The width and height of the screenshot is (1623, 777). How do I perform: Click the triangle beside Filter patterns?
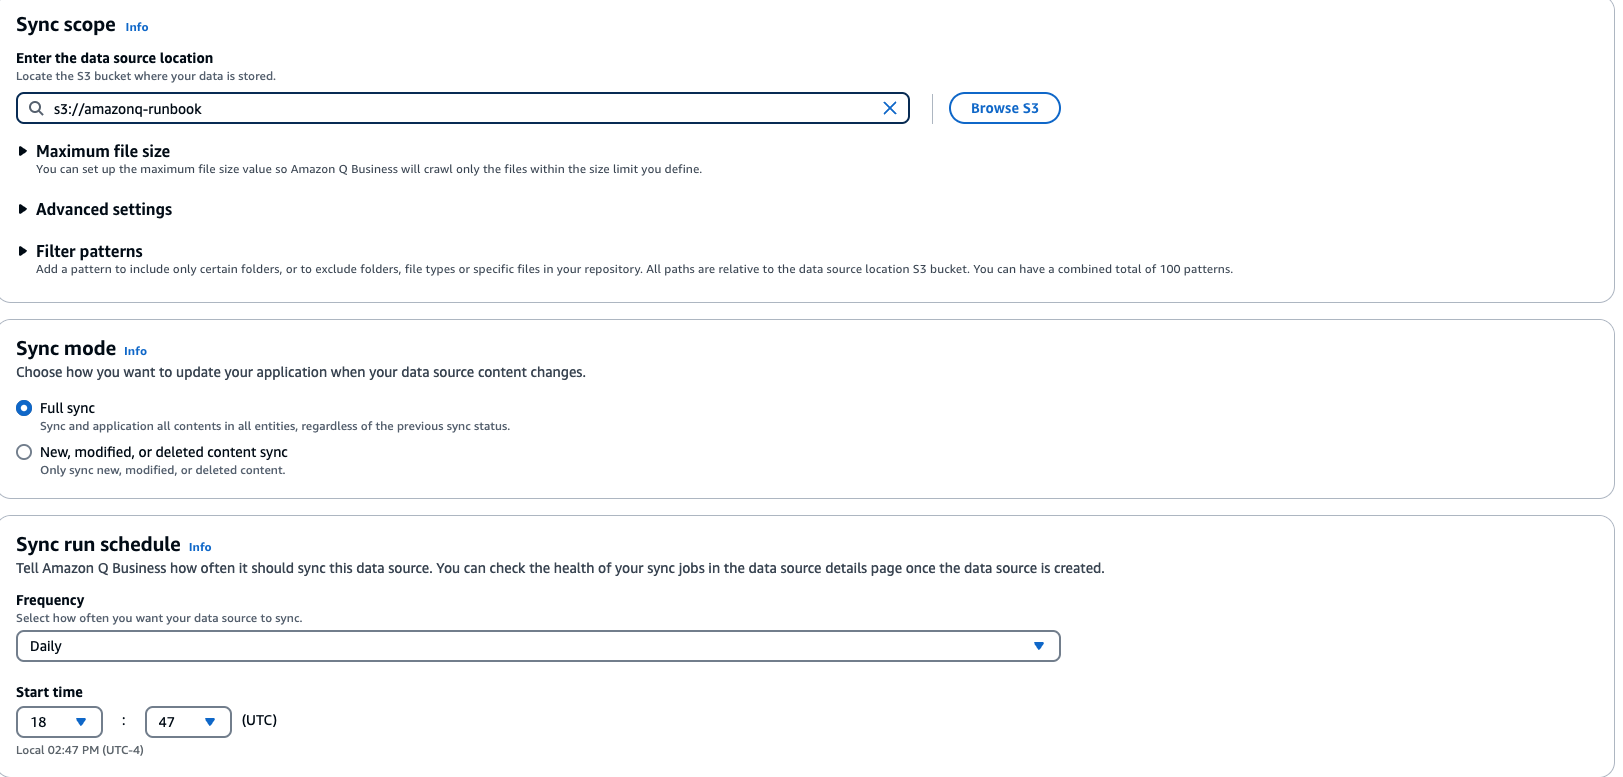[23, 250]
